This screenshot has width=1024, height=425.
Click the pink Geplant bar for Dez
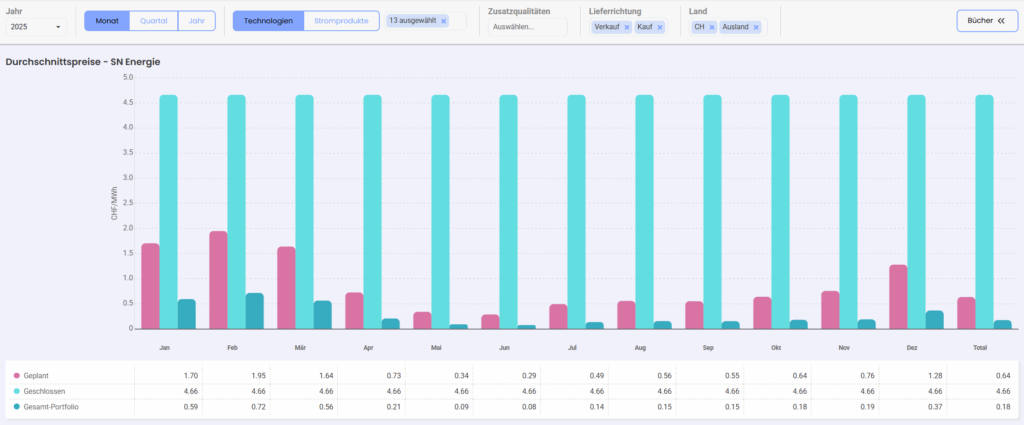coord(898,297)
